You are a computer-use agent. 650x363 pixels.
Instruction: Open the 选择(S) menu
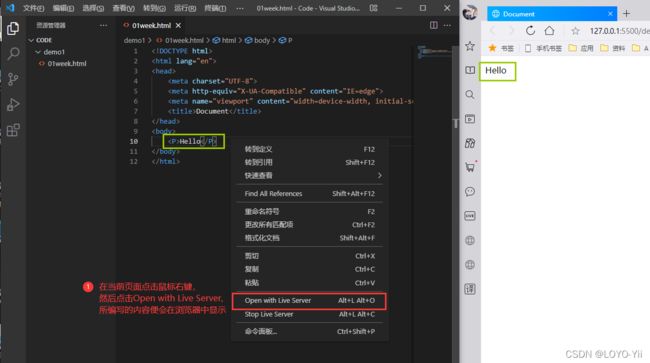click(x=93, y=8)
